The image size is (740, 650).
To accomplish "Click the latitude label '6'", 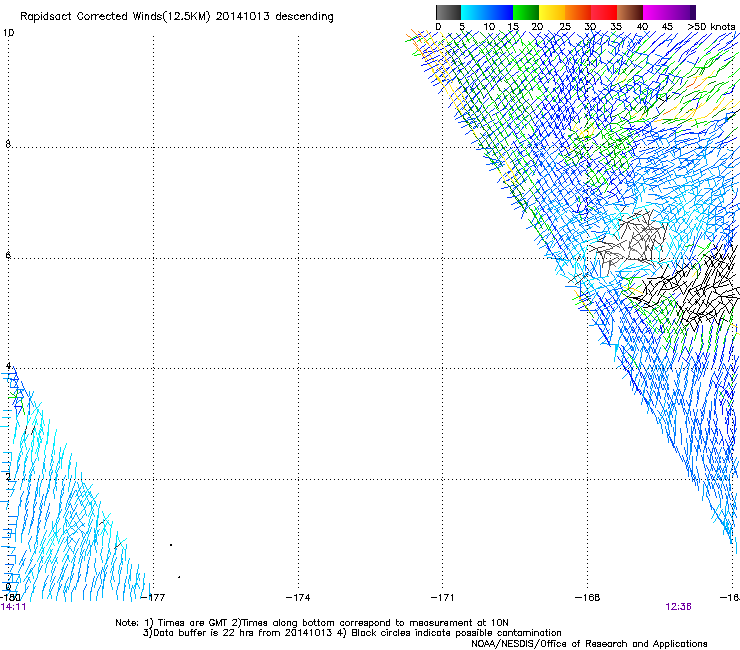I will tap(8, 255).
